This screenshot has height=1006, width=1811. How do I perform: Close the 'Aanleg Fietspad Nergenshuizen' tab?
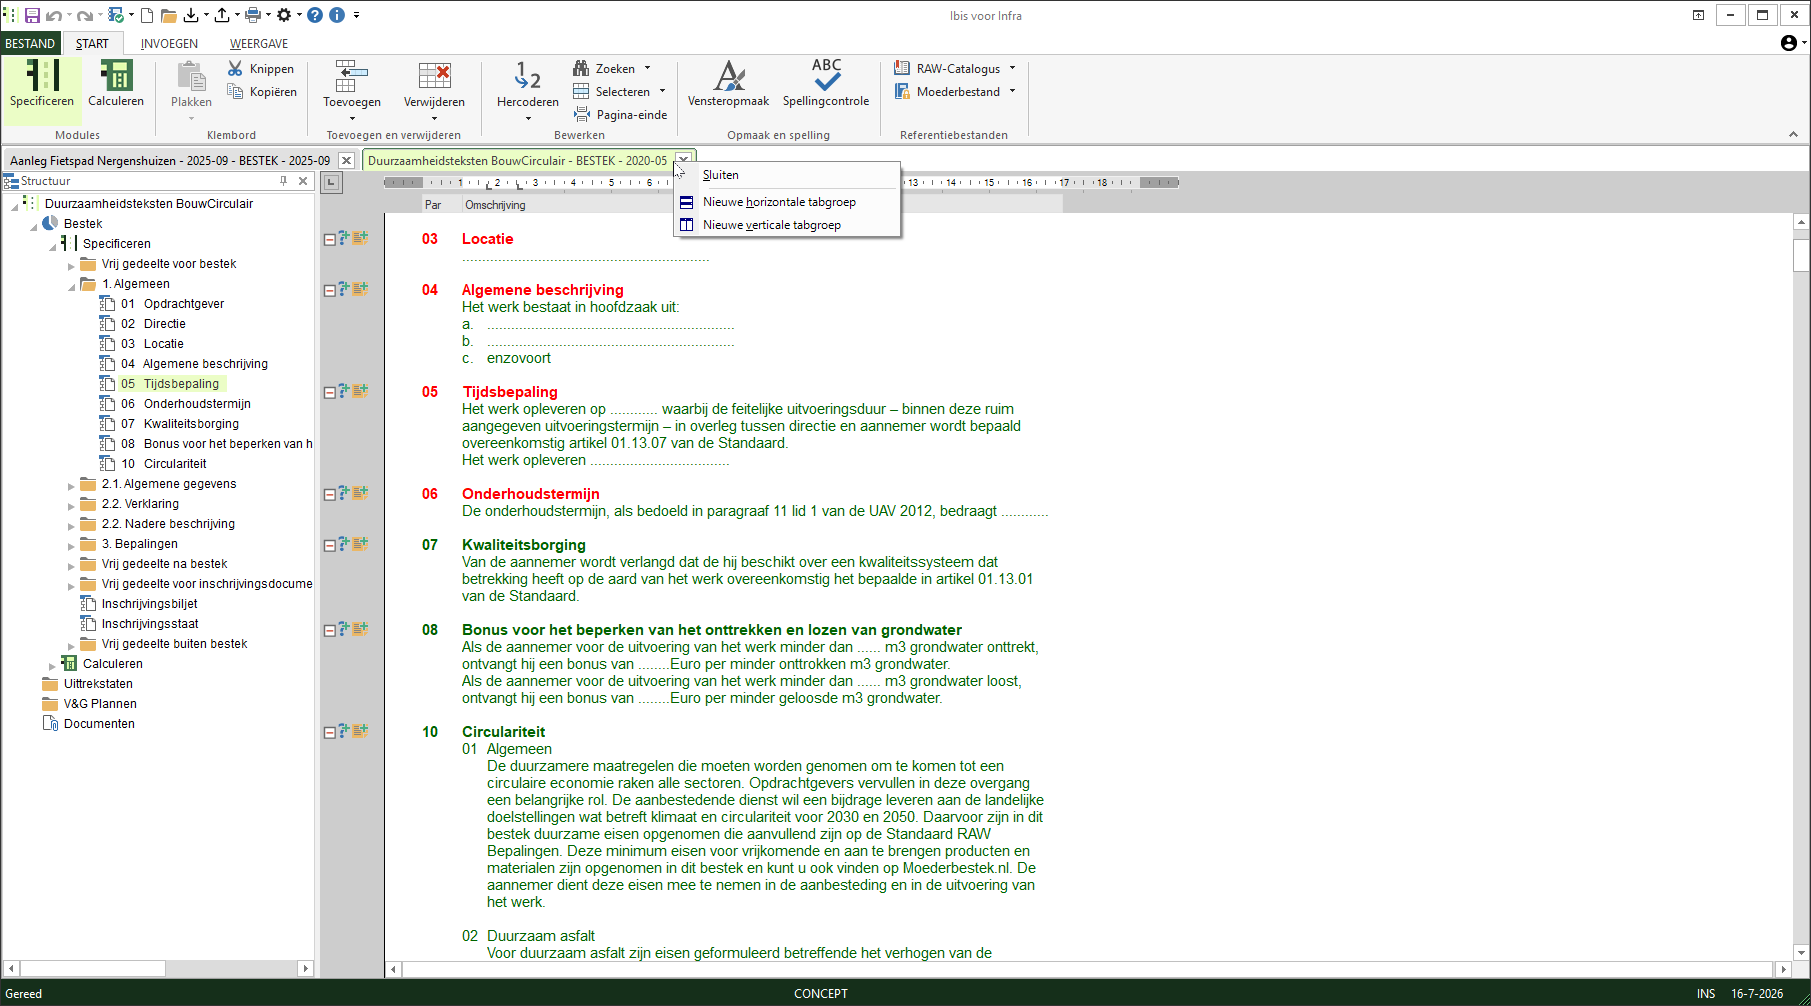click(346, 160)
